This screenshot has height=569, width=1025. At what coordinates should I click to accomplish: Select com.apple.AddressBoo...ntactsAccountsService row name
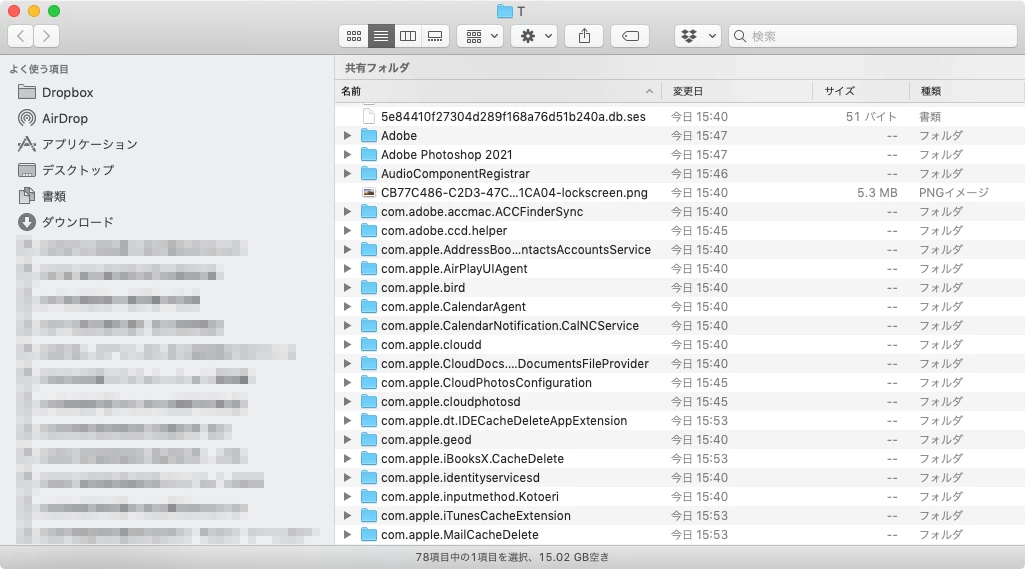click(516, 249)
